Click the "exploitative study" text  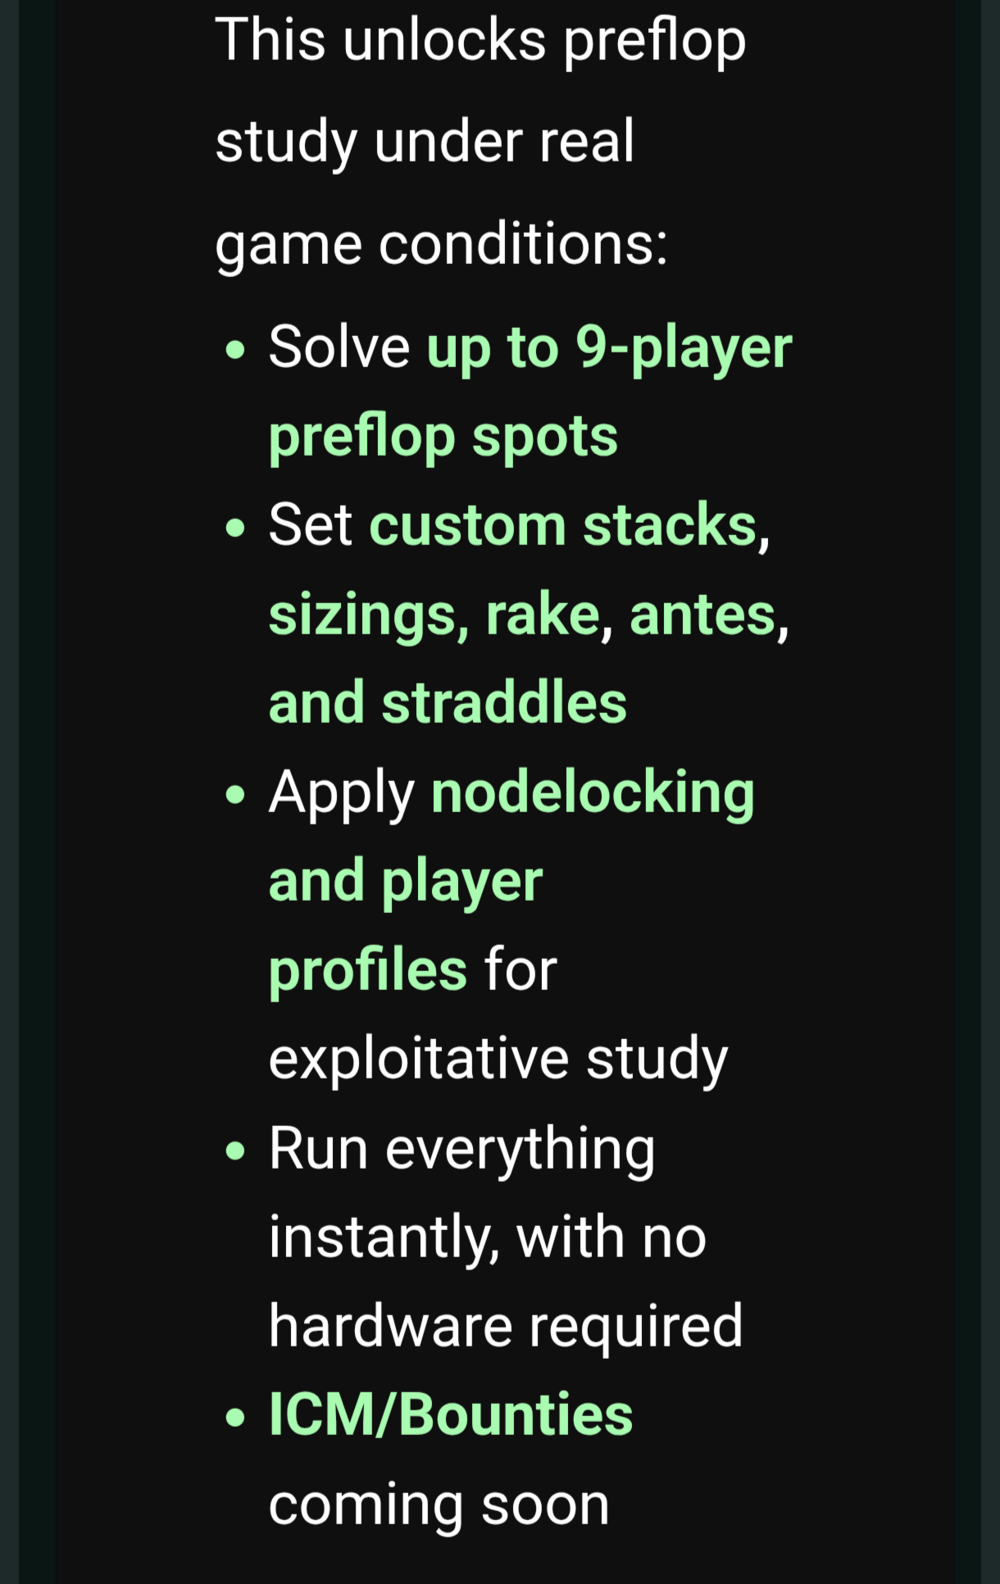point(498,1059)
